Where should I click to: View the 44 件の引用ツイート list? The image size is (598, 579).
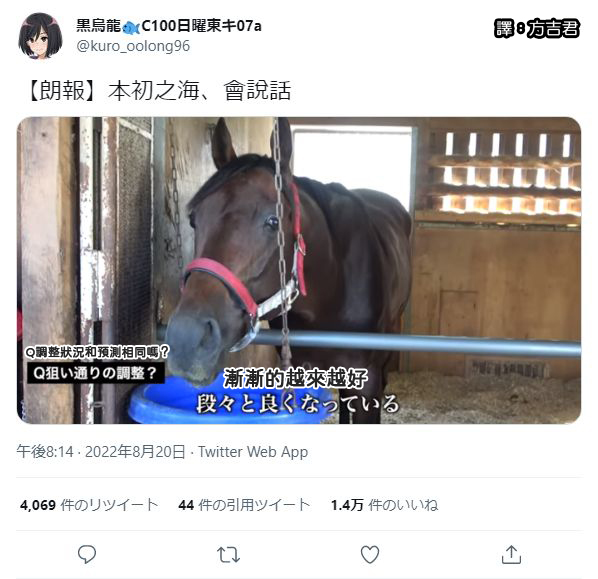(x=244, y=505)
